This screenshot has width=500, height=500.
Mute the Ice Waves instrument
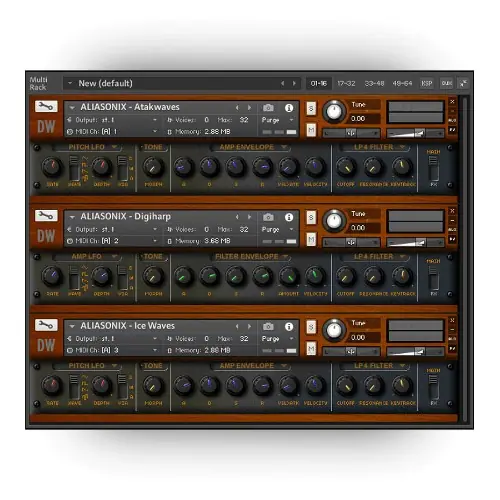(311, 349)
